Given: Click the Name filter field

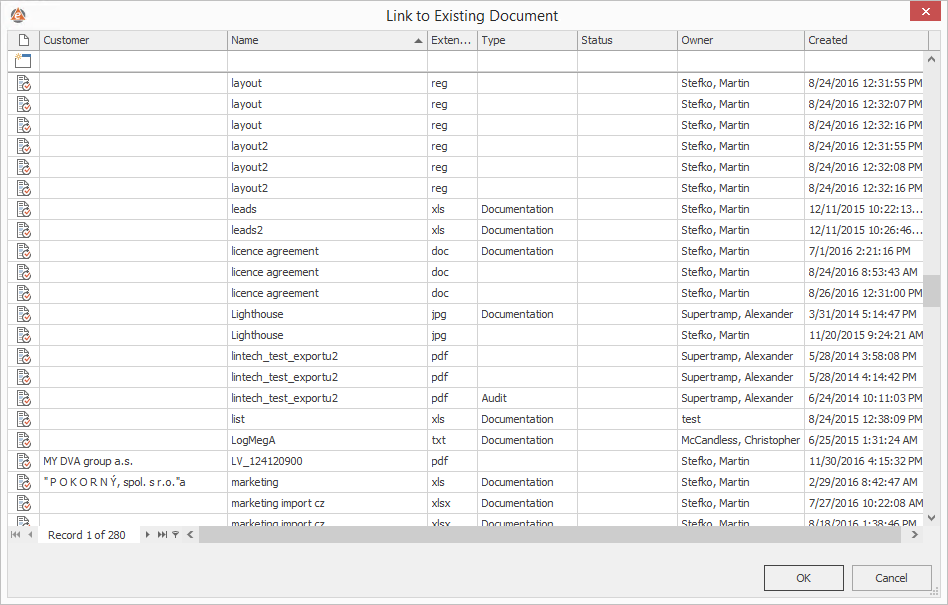Looking at the screenshot, I should coord(327,61).
